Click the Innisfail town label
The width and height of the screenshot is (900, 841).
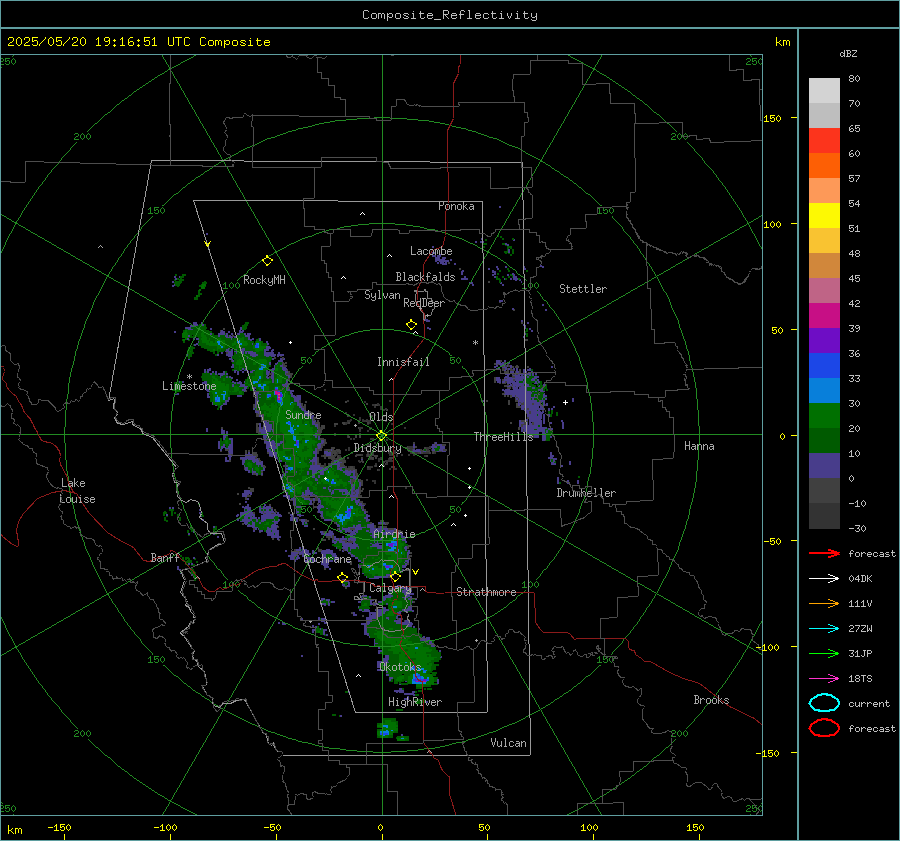403,362
